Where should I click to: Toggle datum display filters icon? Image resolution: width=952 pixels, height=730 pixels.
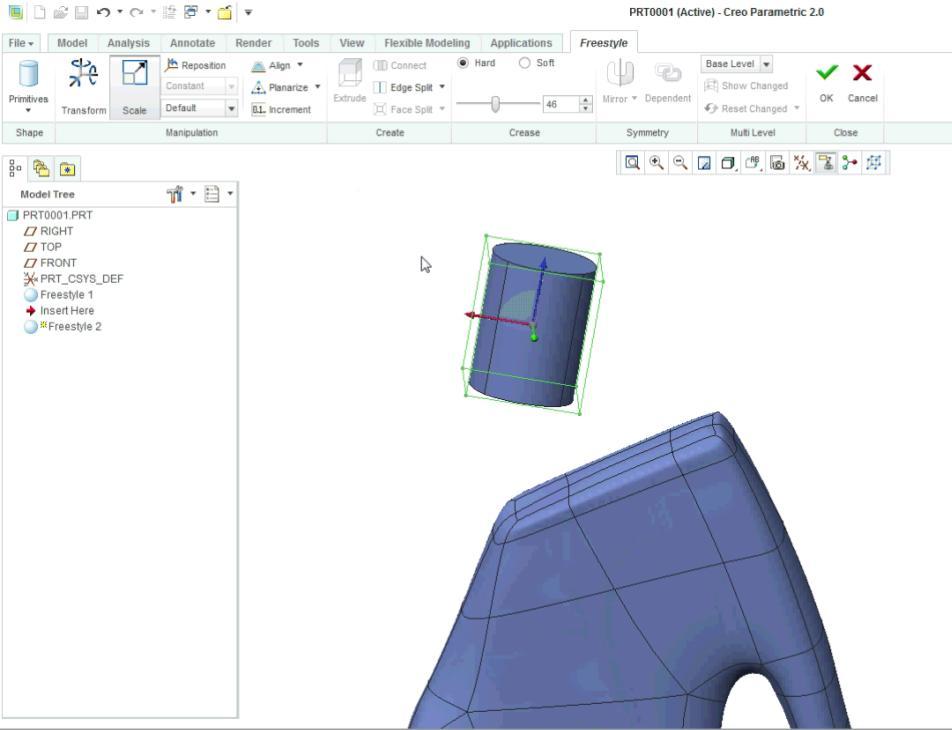(x=801, y=163)
